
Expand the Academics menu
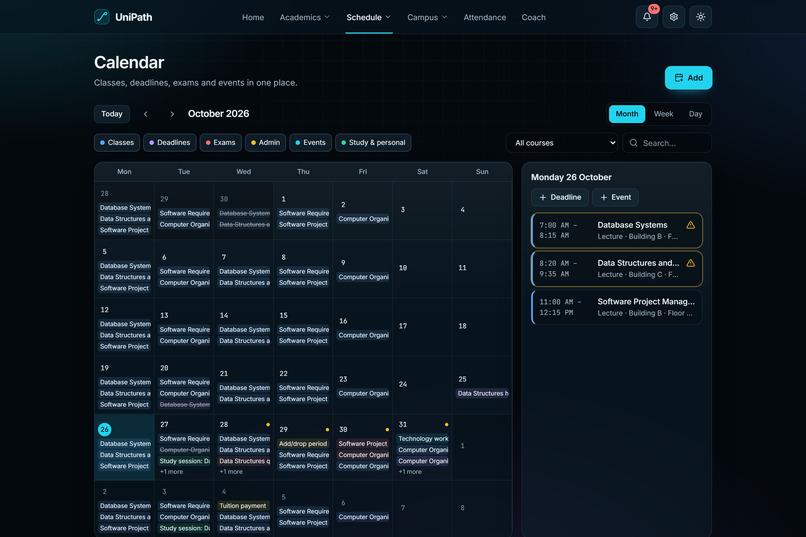click(x=304, y=17)
